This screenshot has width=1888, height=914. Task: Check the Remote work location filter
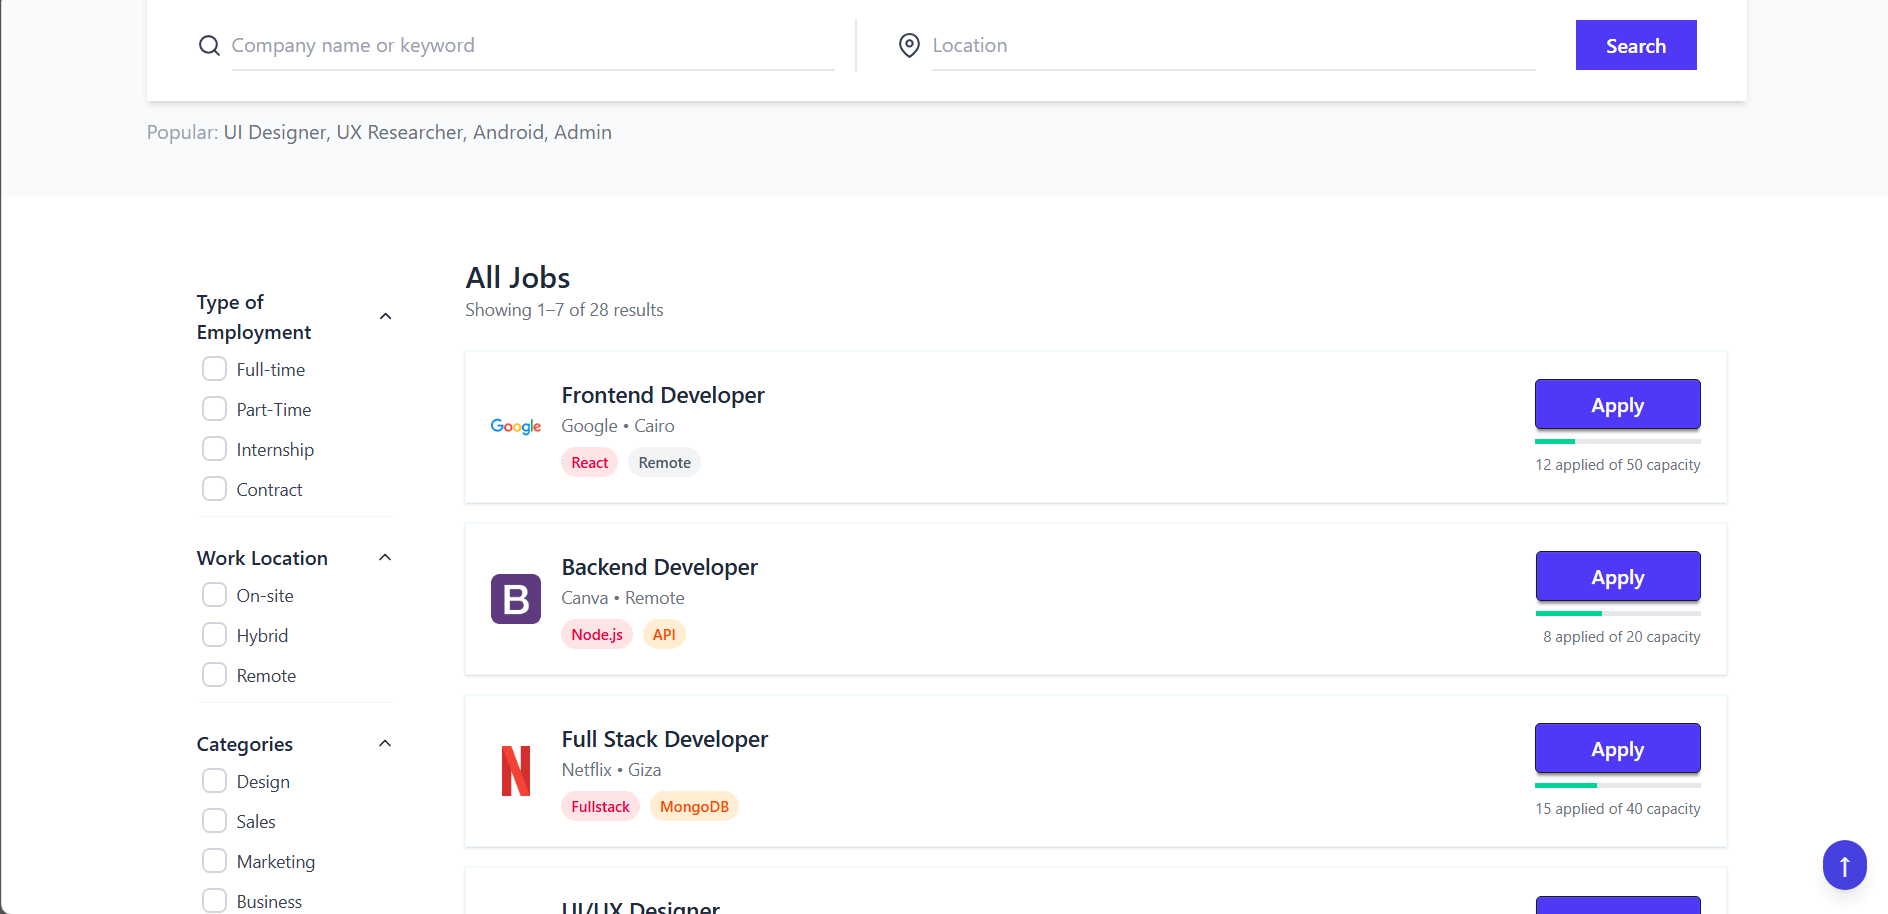(x=214, y=675)
